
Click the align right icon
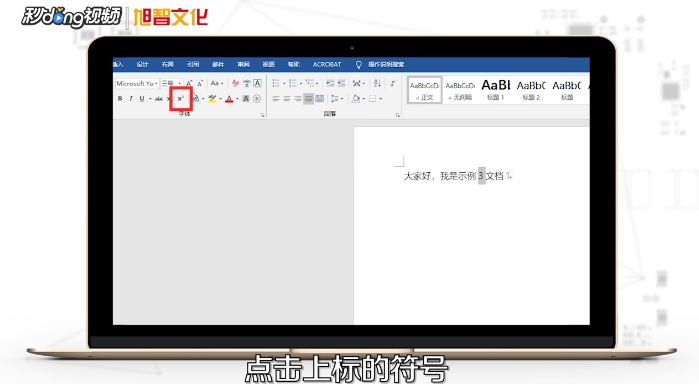coord(297,99)
